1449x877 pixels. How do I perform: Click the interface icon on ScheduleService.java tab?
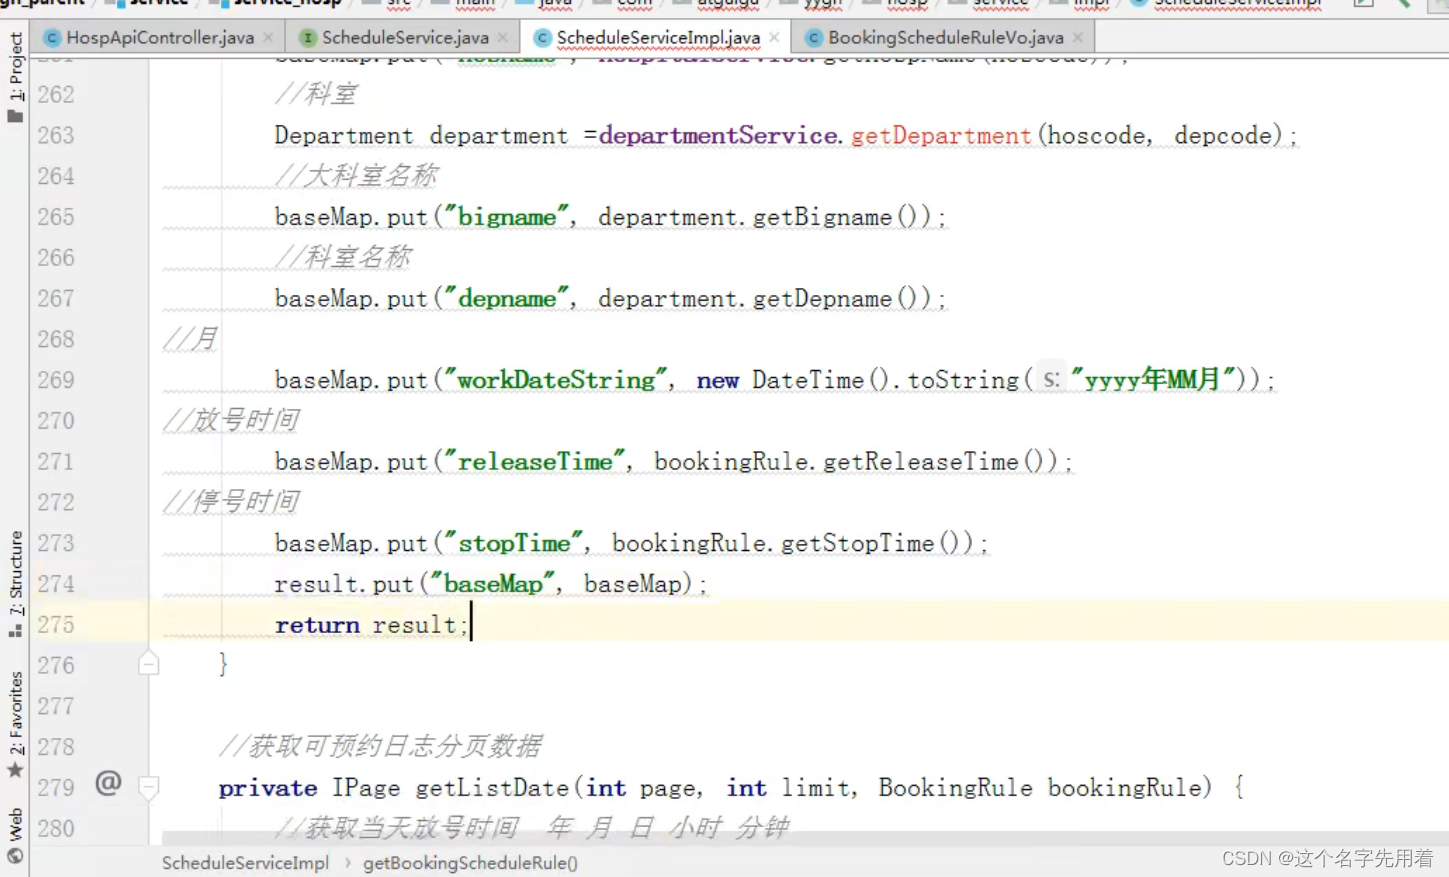308,38
